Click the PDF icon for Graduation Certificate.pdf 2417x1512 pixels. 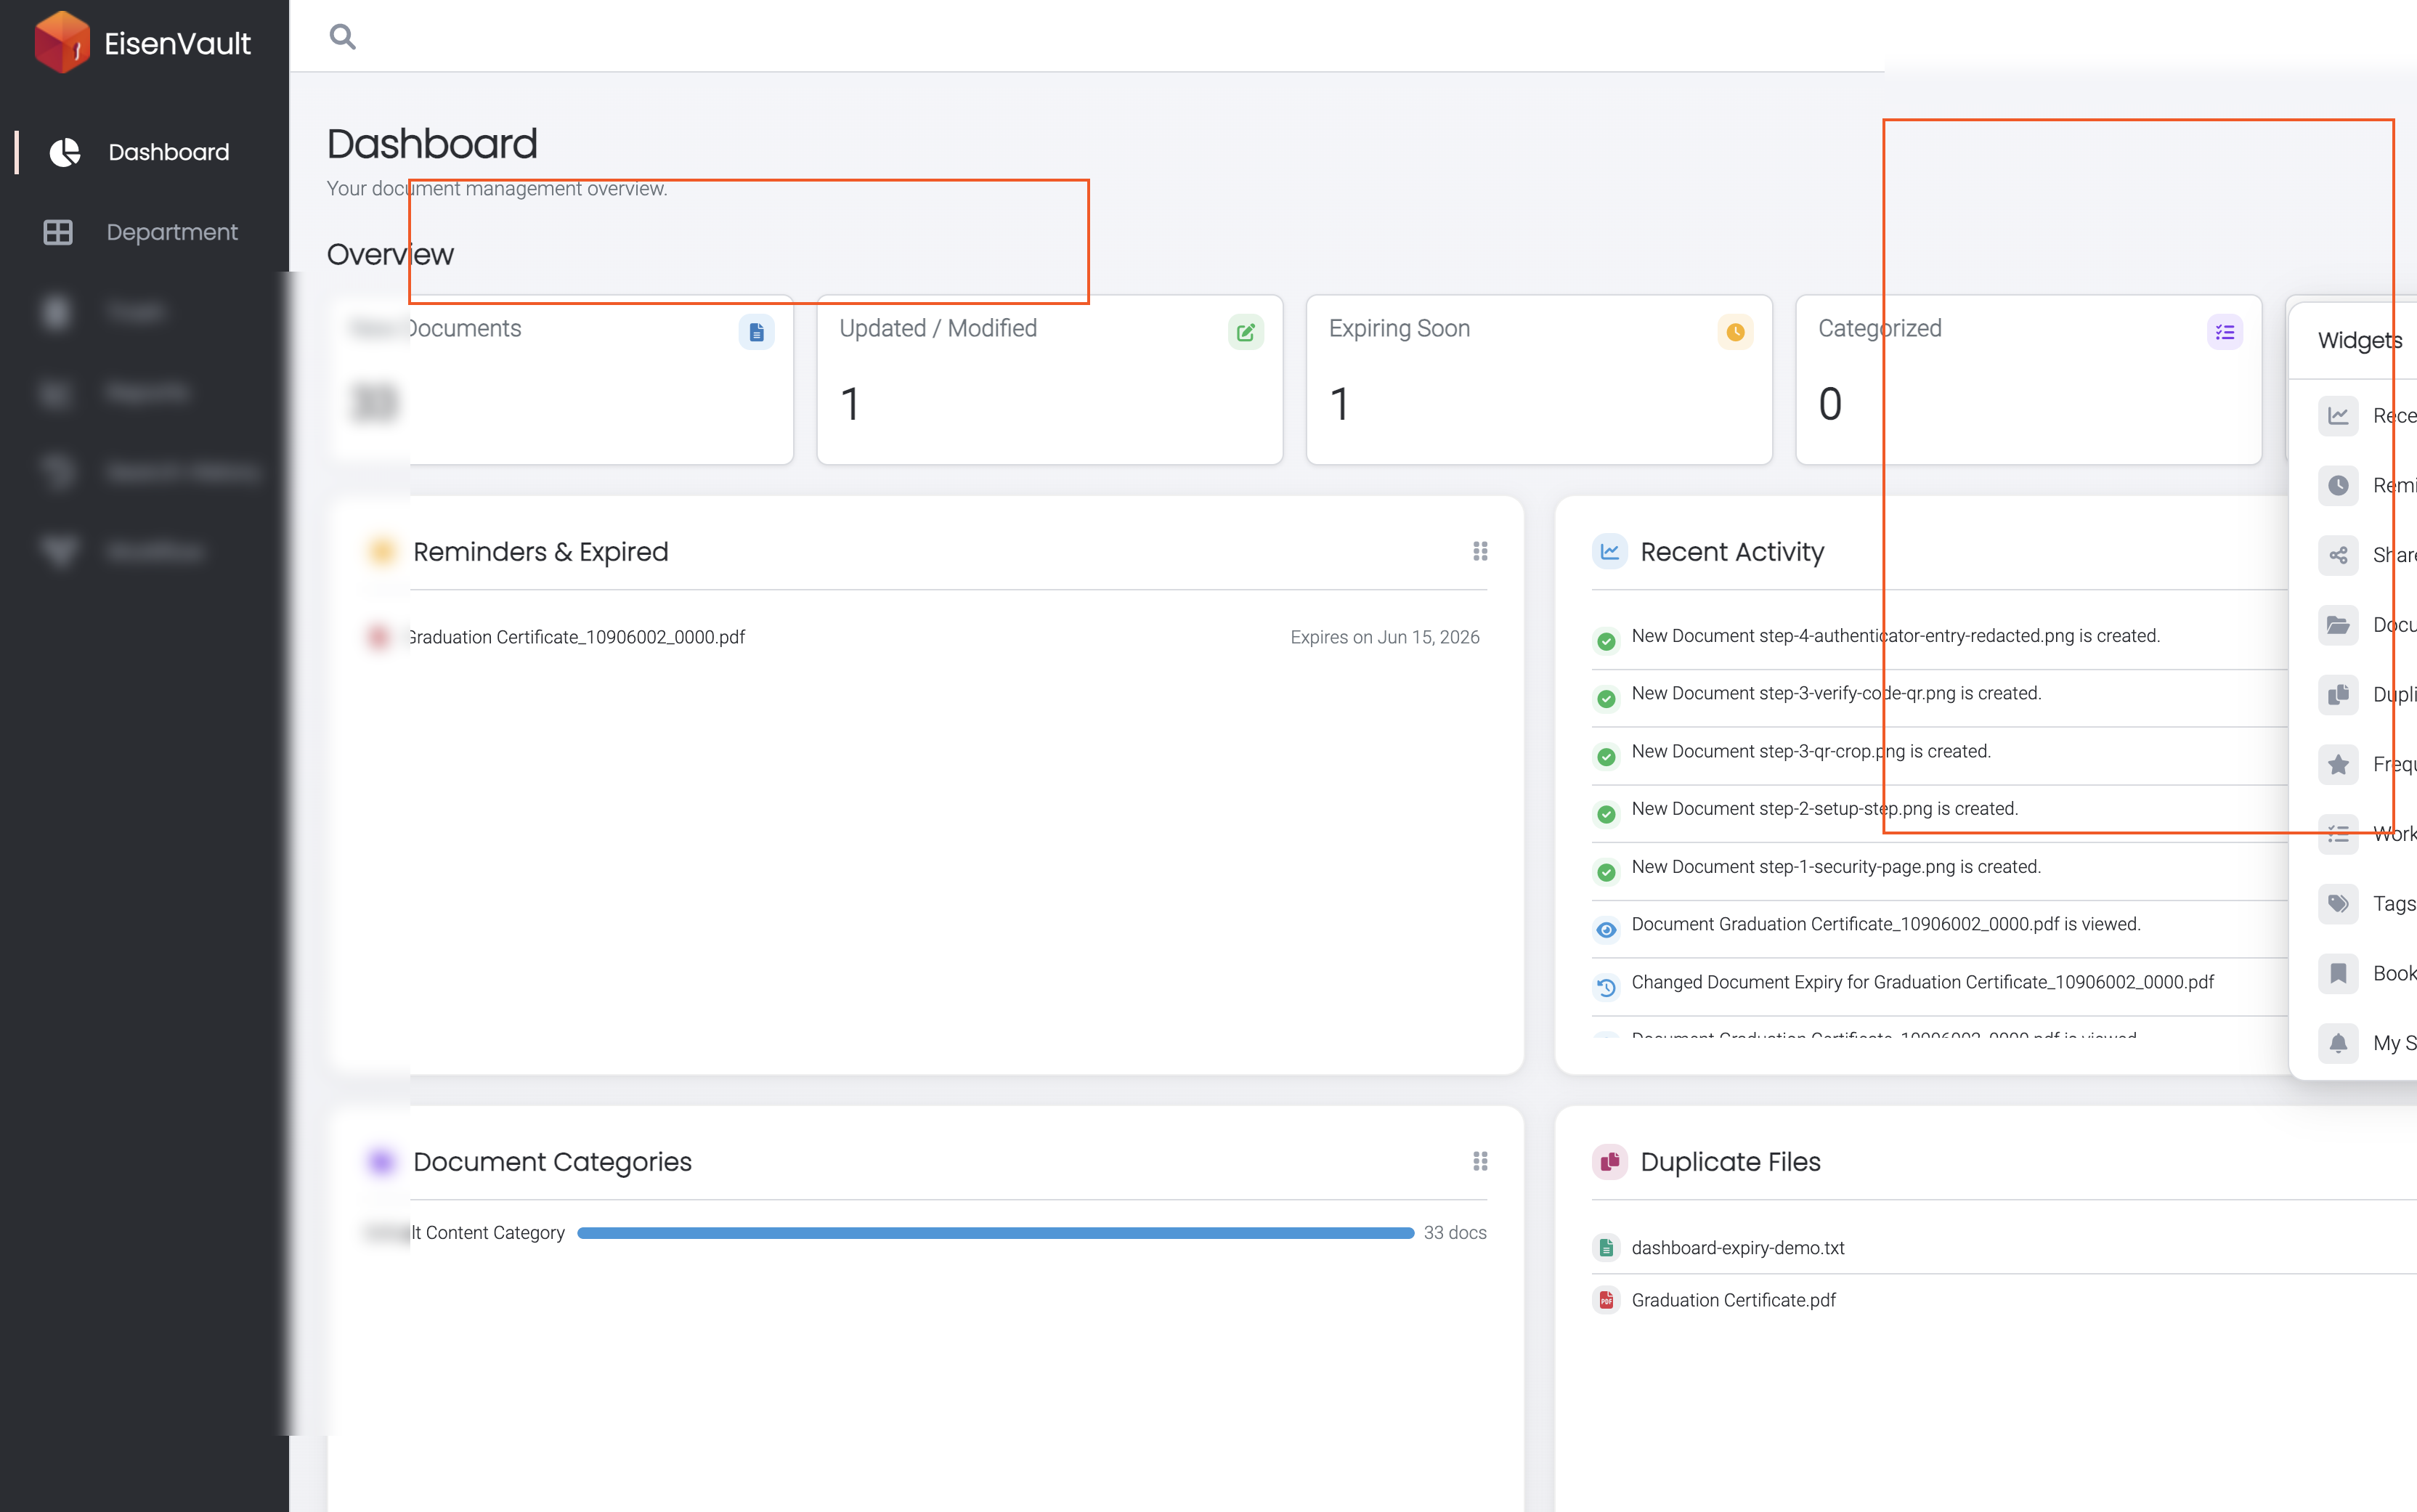pos(1606,1299)
